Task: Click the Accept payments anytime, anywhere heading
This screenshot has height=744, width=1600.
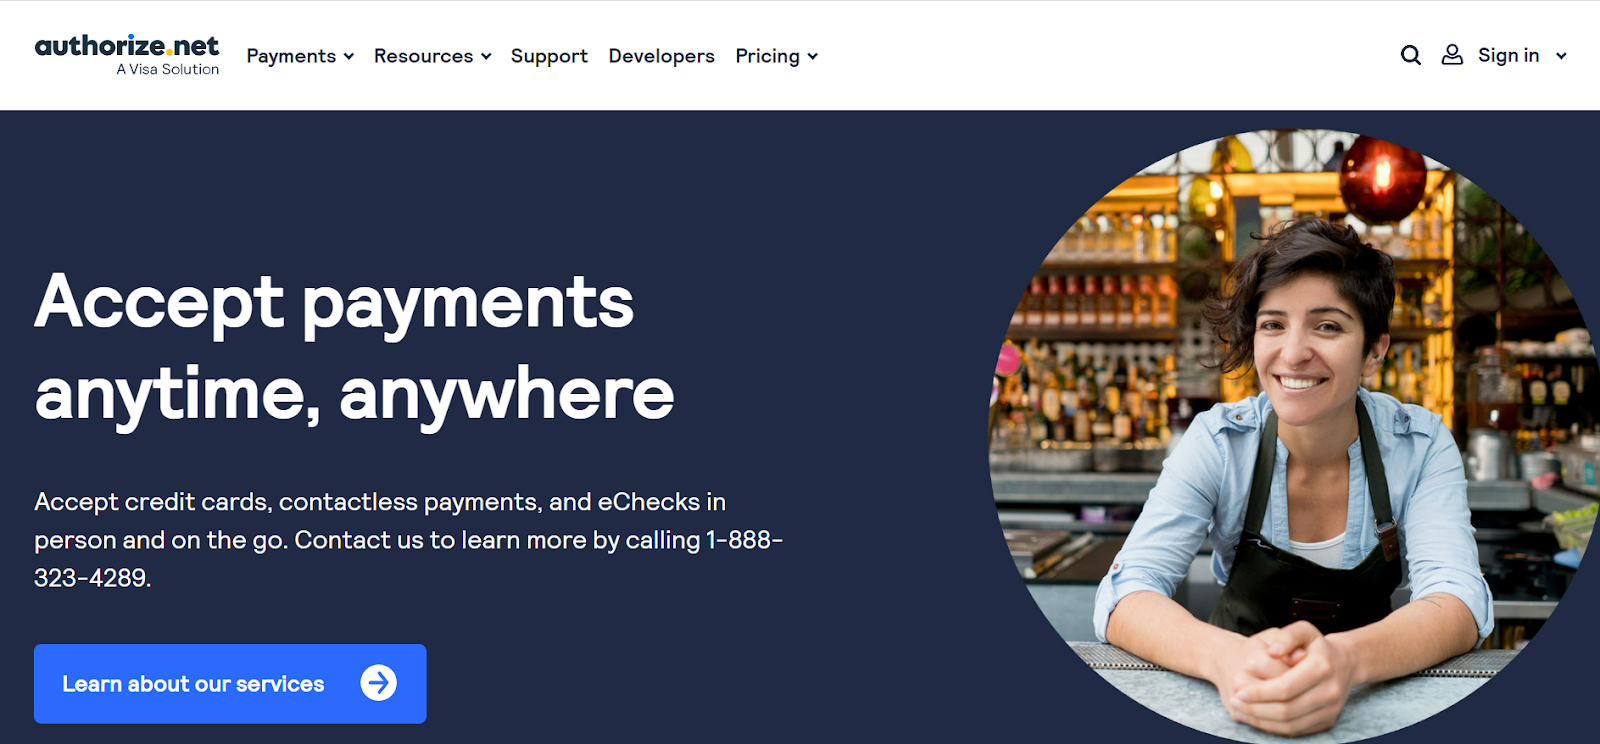Action: coord(354,347)
